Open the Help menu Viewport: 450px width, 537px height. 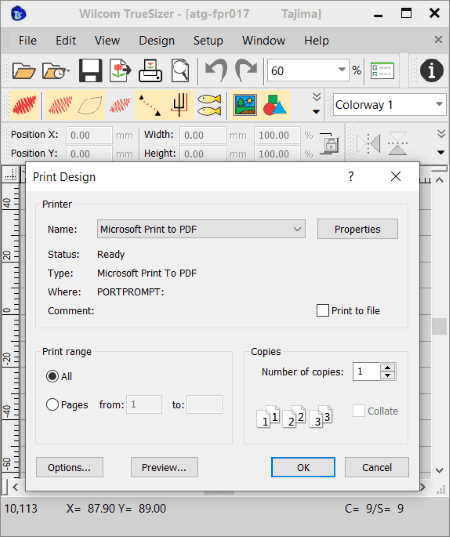[316, 40]
